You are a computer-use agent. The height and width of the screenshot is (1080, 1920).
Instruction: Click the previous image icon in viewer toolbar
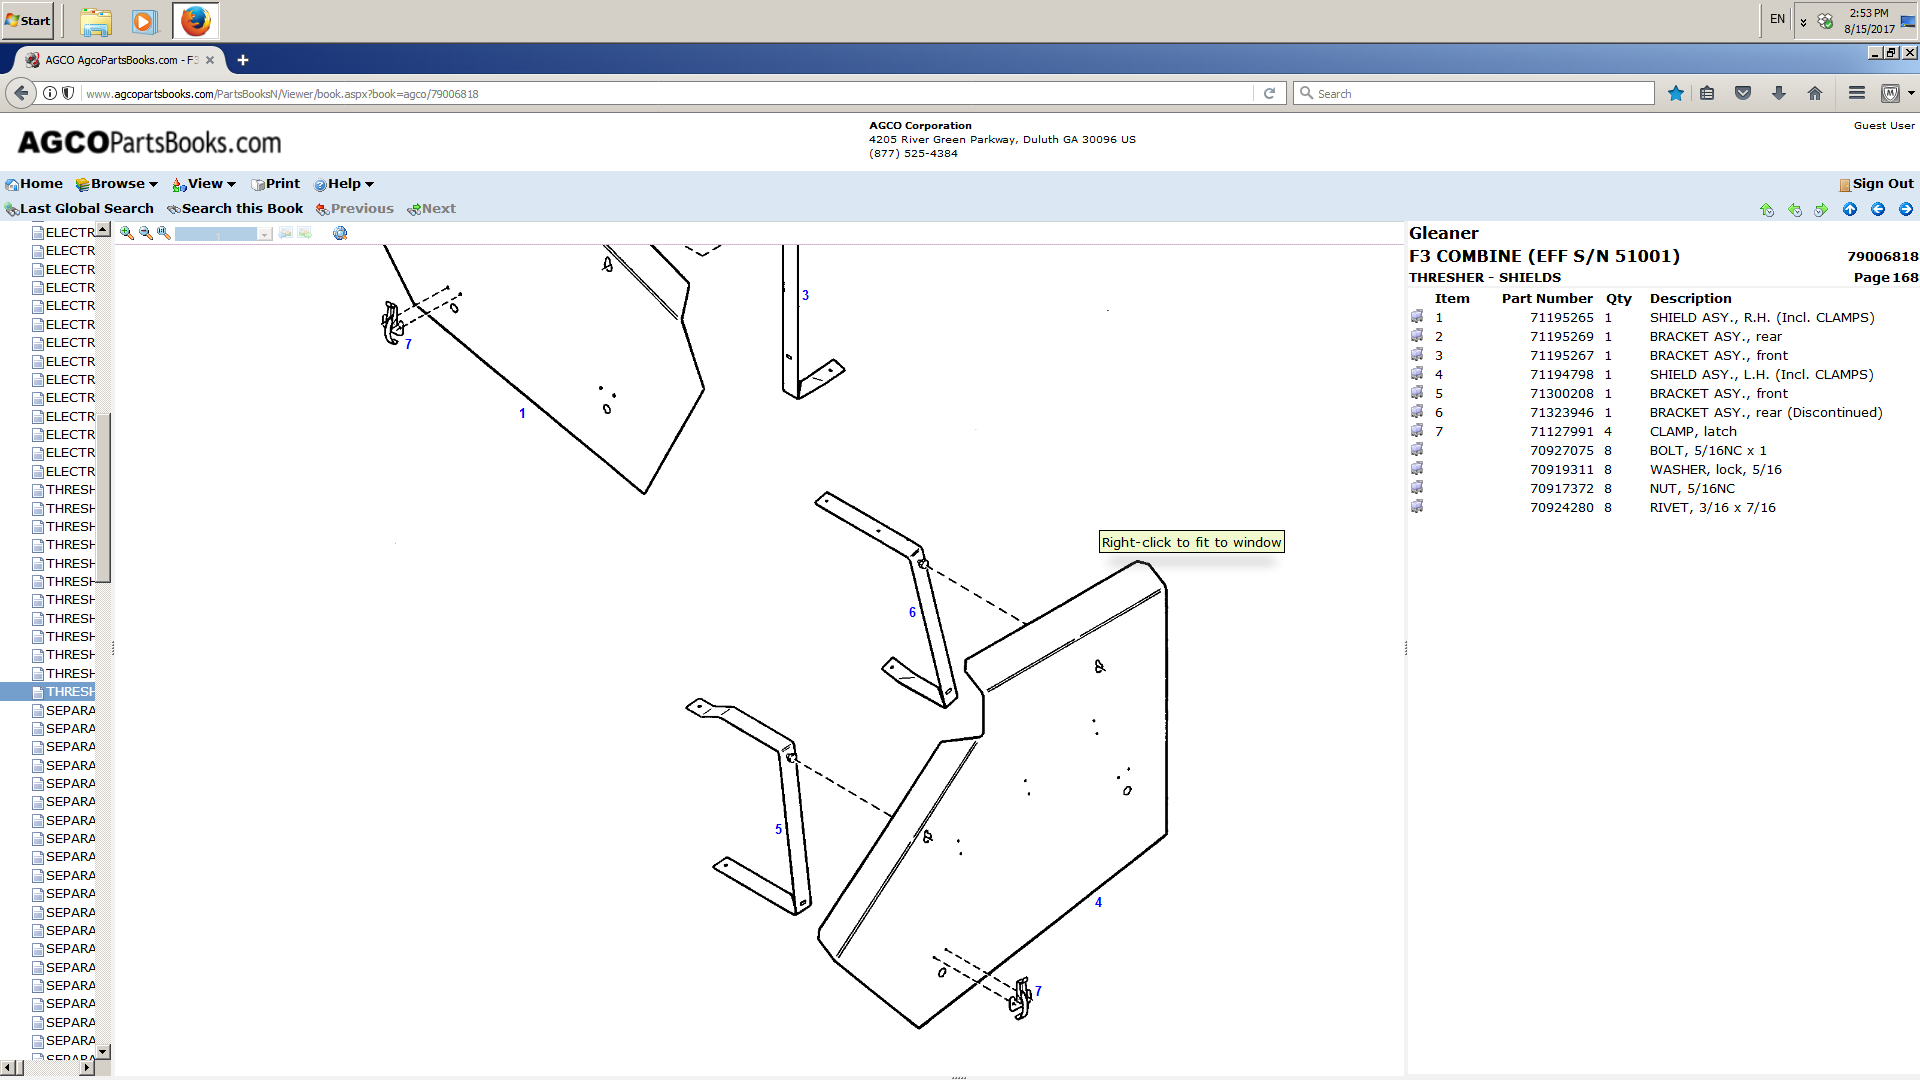click(286, 233)
